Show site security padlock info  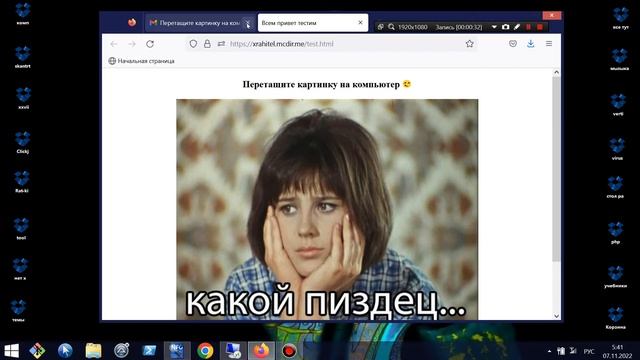point(207,44)
